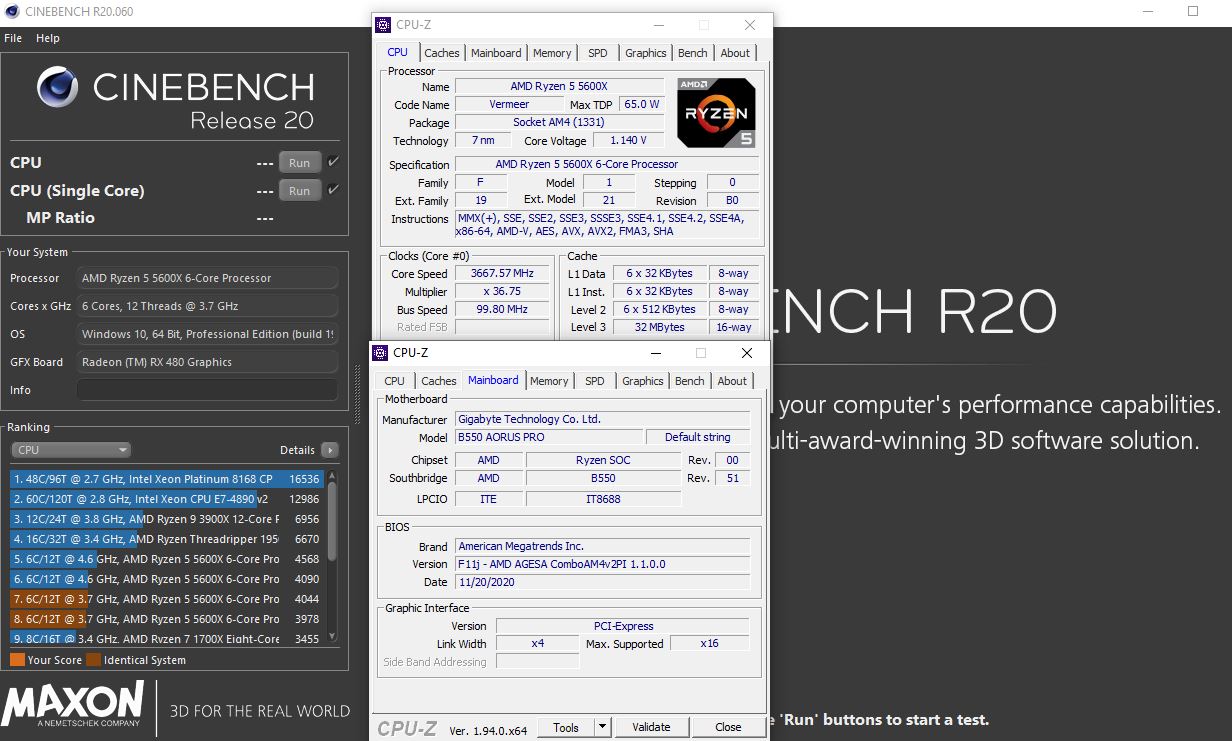Open Graphics tab in upper CPU-Z window
This screenshot has height=741, width=1232.
[x=645, y=53]
